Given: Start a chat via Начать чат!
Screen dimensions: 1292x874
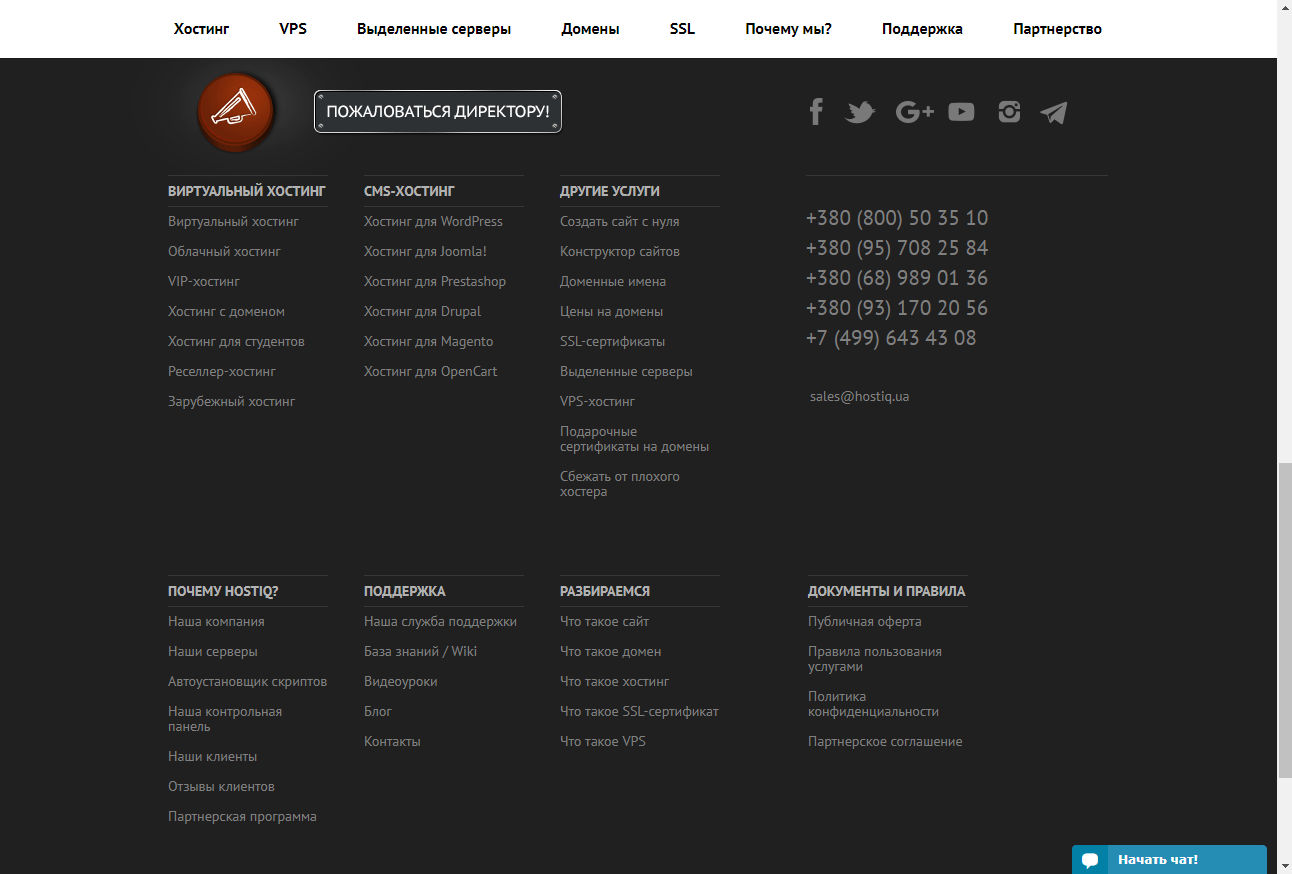Looking at the screenshot, I should [1158, 860].
